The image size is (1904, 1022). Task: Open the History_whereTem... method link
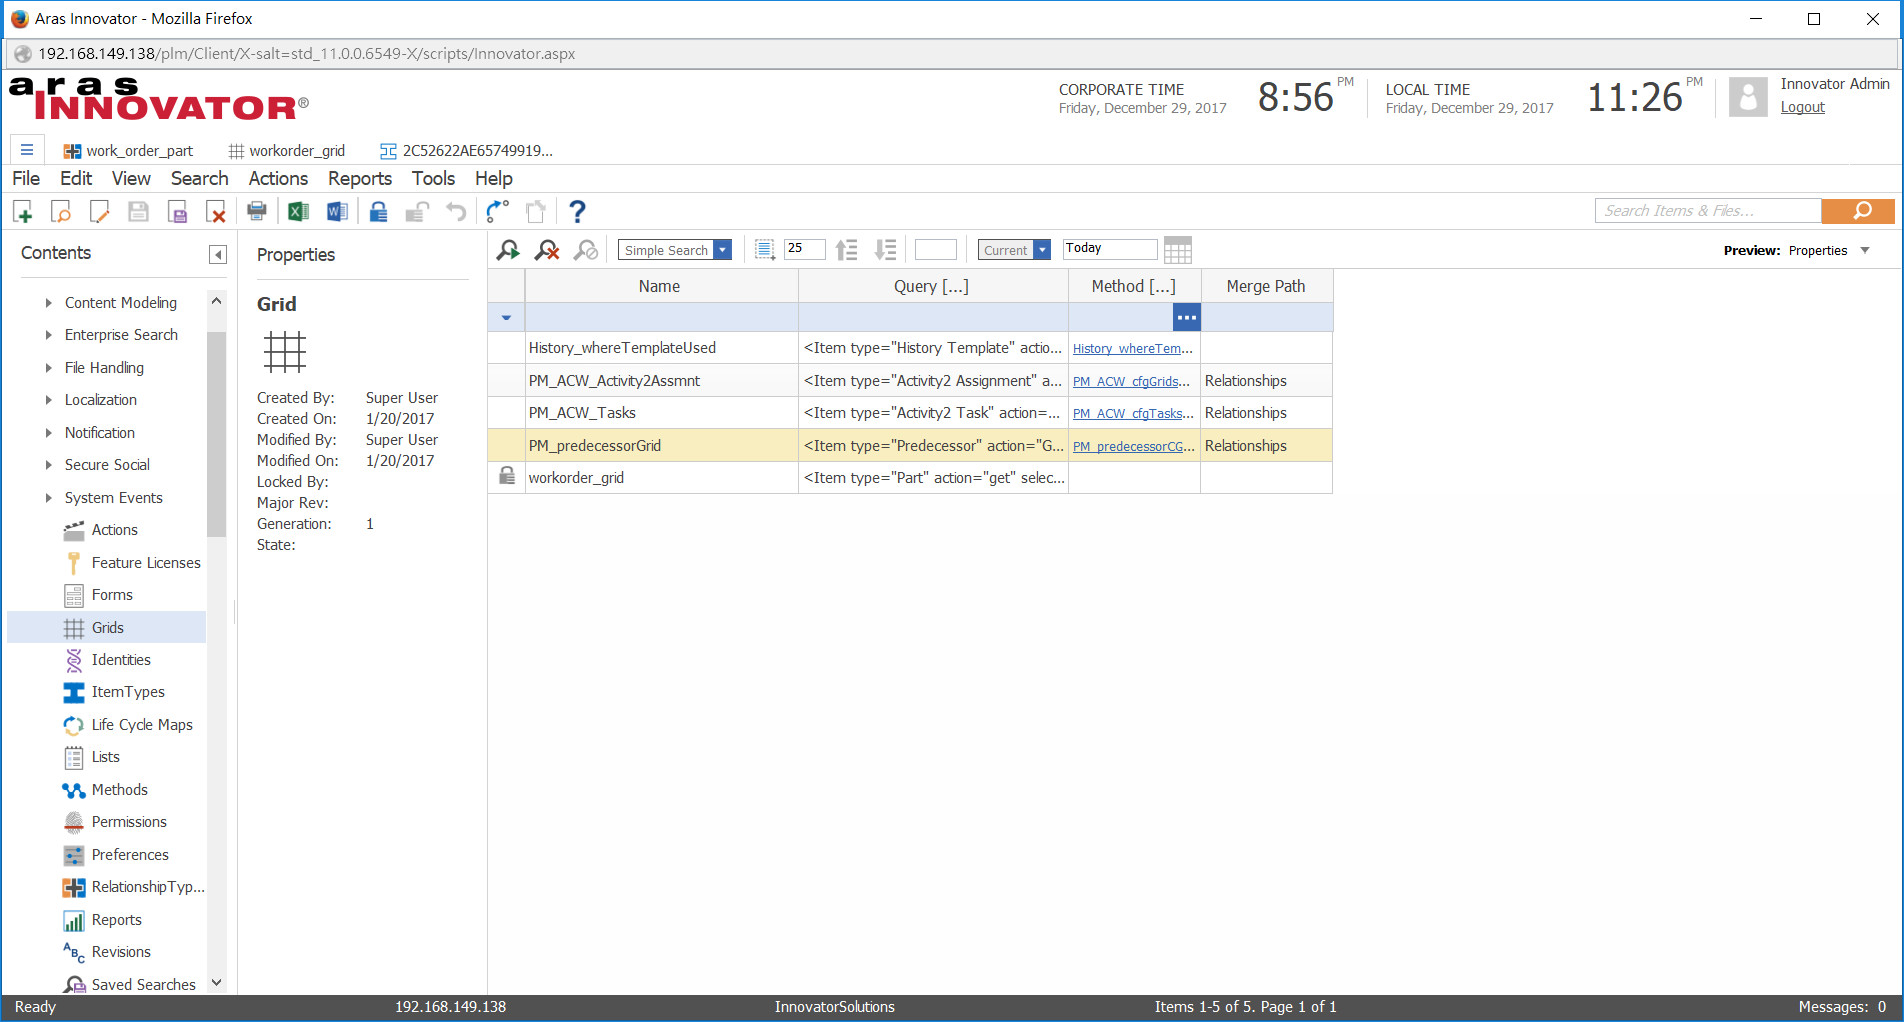click(x=1132, y=349)
